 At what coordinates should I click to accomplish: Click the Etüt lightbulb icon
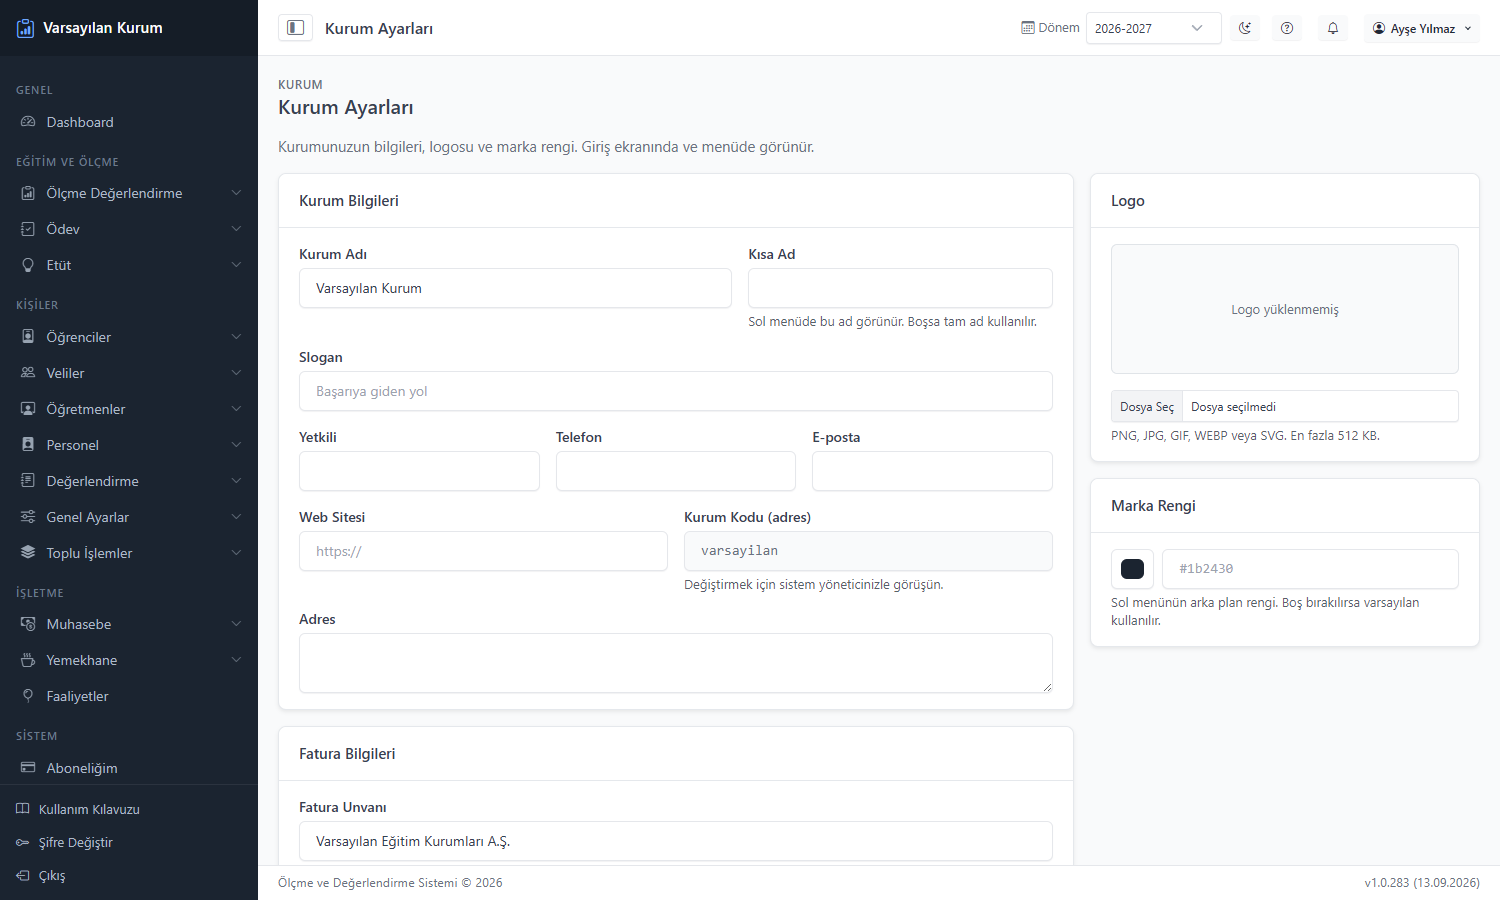coord(28,265)
